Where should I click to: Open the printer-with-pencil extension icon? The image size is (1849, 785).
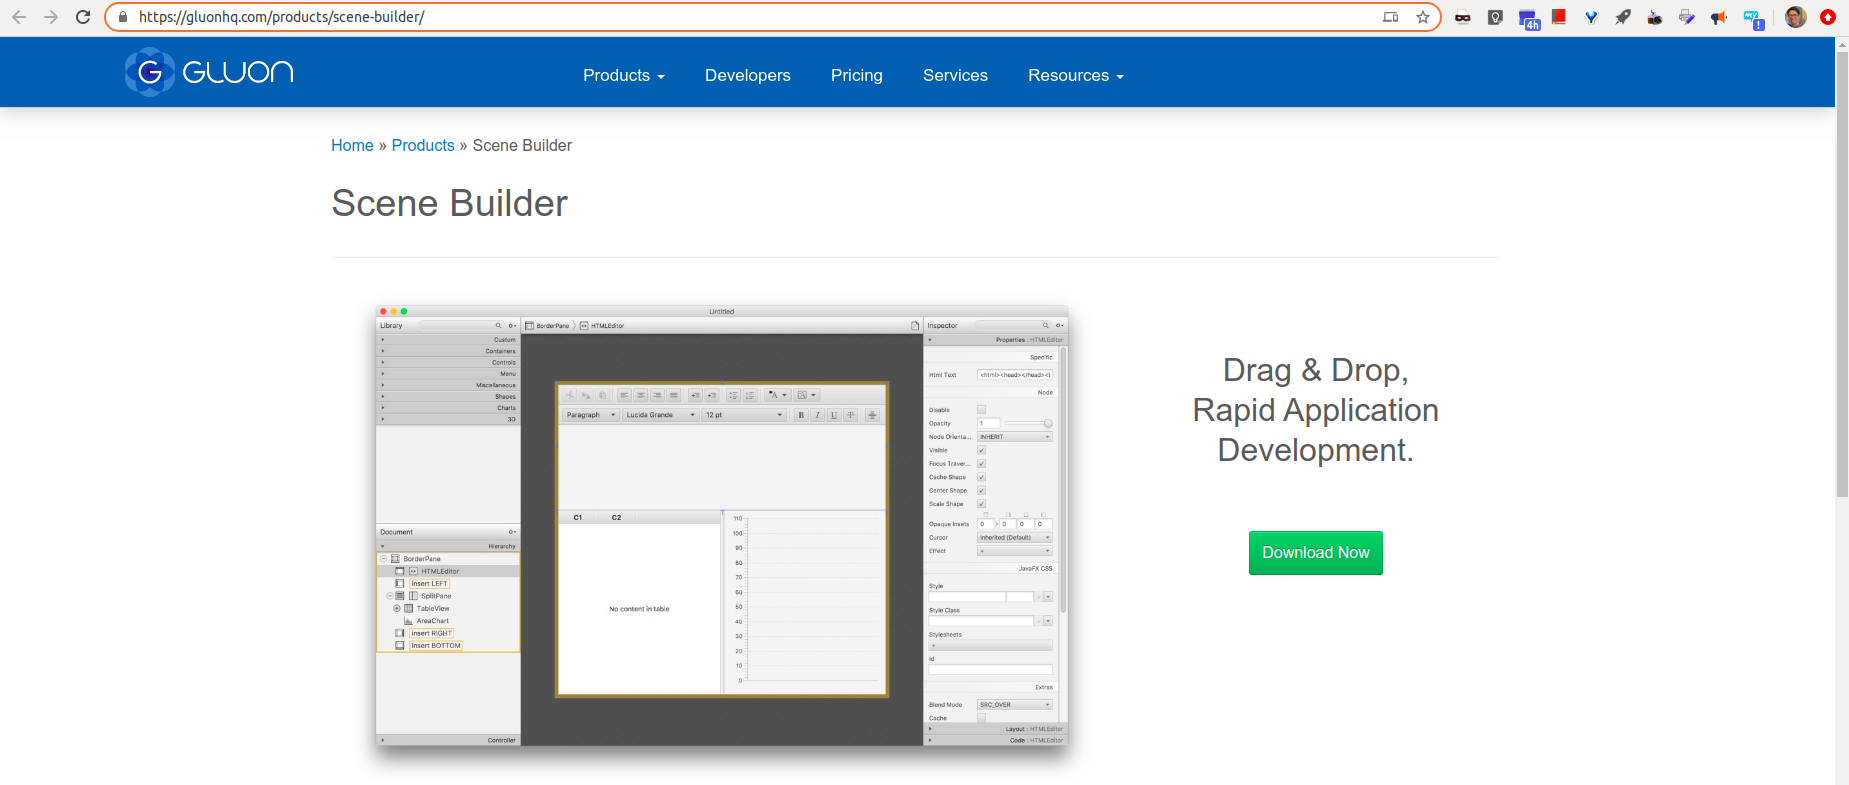click(1687, 17)
